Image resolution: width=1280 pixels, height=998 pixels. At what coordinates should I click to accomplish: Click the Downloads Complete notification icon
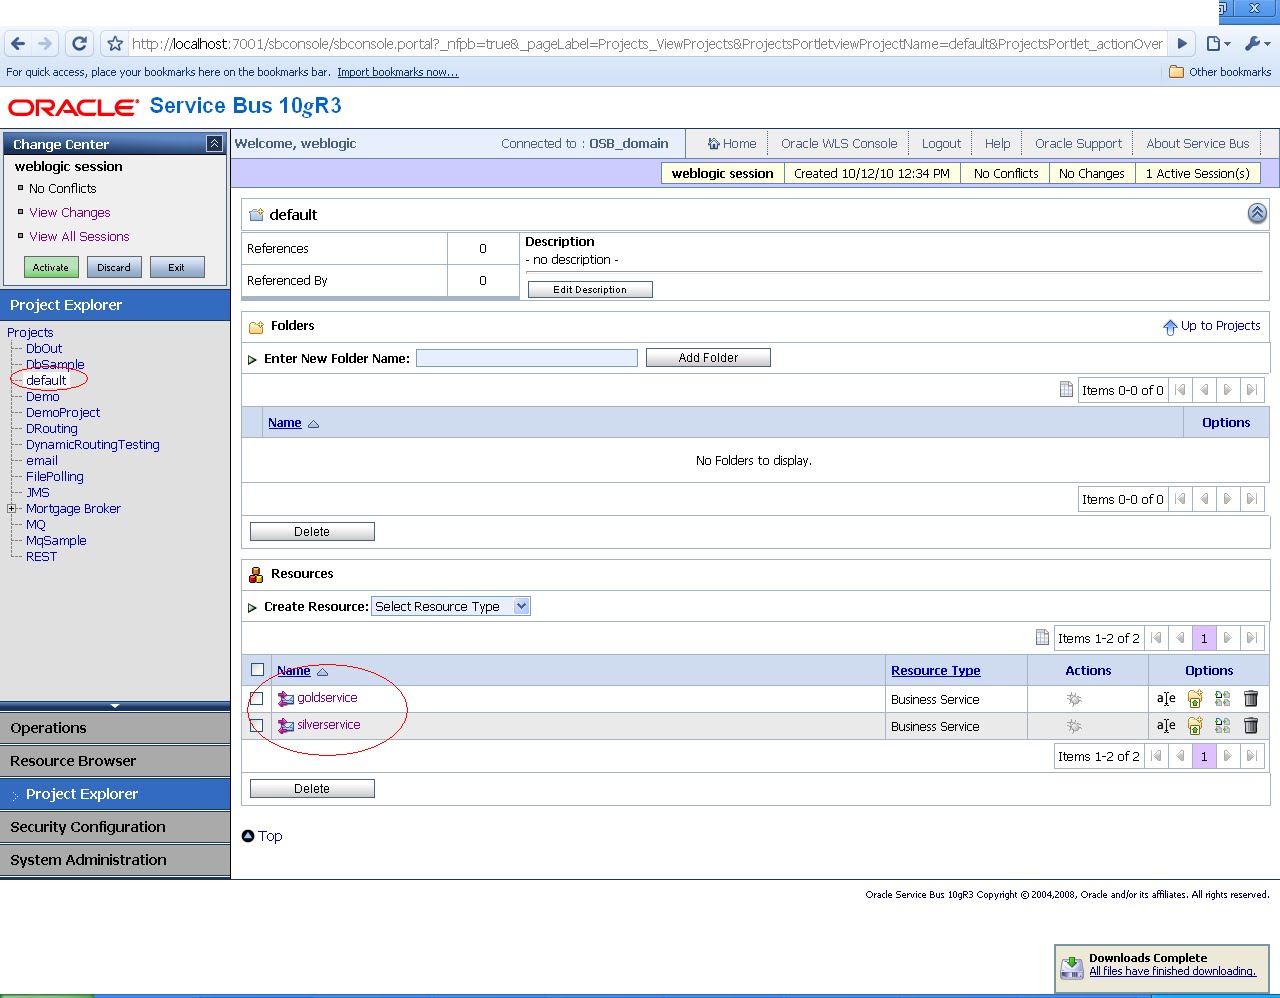click(x=1071, y=966)
